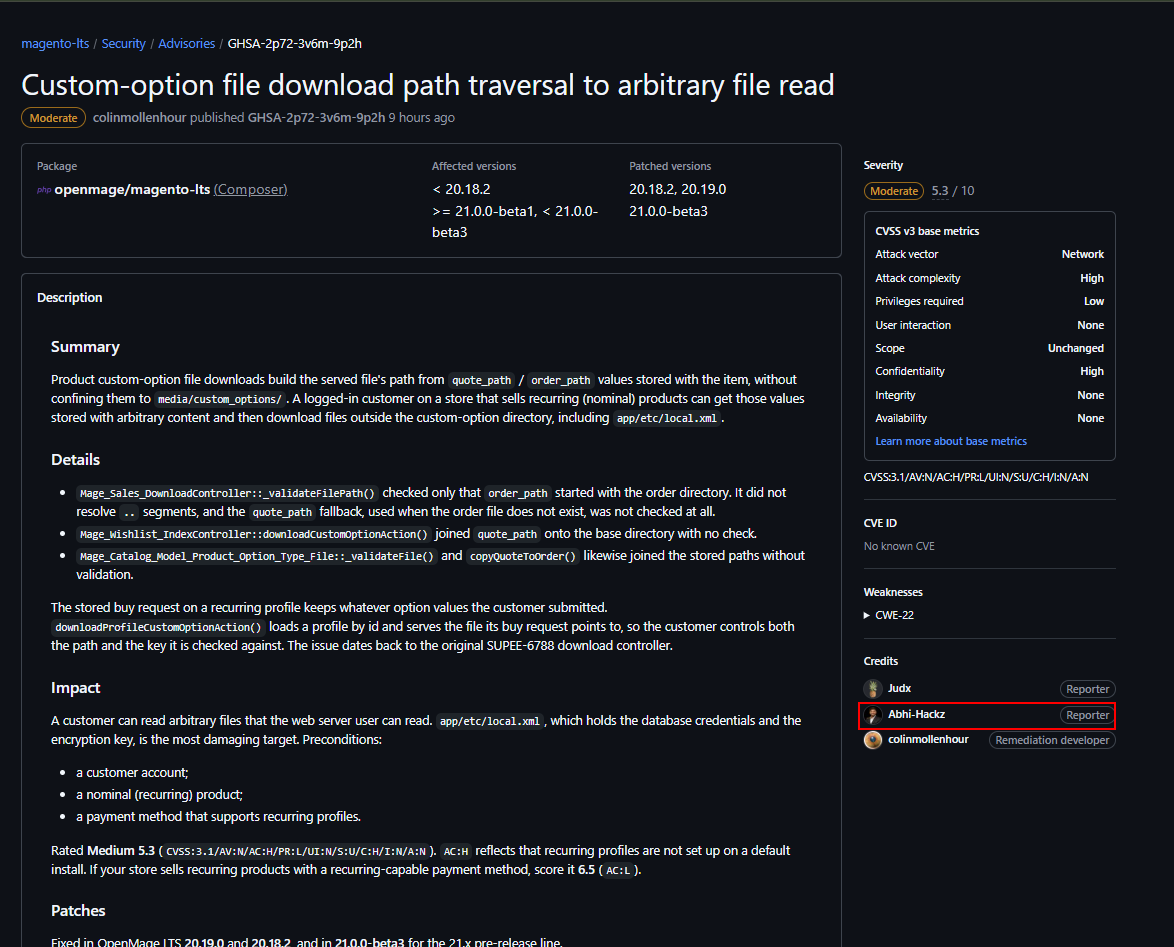The width and height of the screenshot is (1174, 947).
Task: Click the 'downloadProfileCustomOptionAction()' code snippet
Action: click(158, 627)
